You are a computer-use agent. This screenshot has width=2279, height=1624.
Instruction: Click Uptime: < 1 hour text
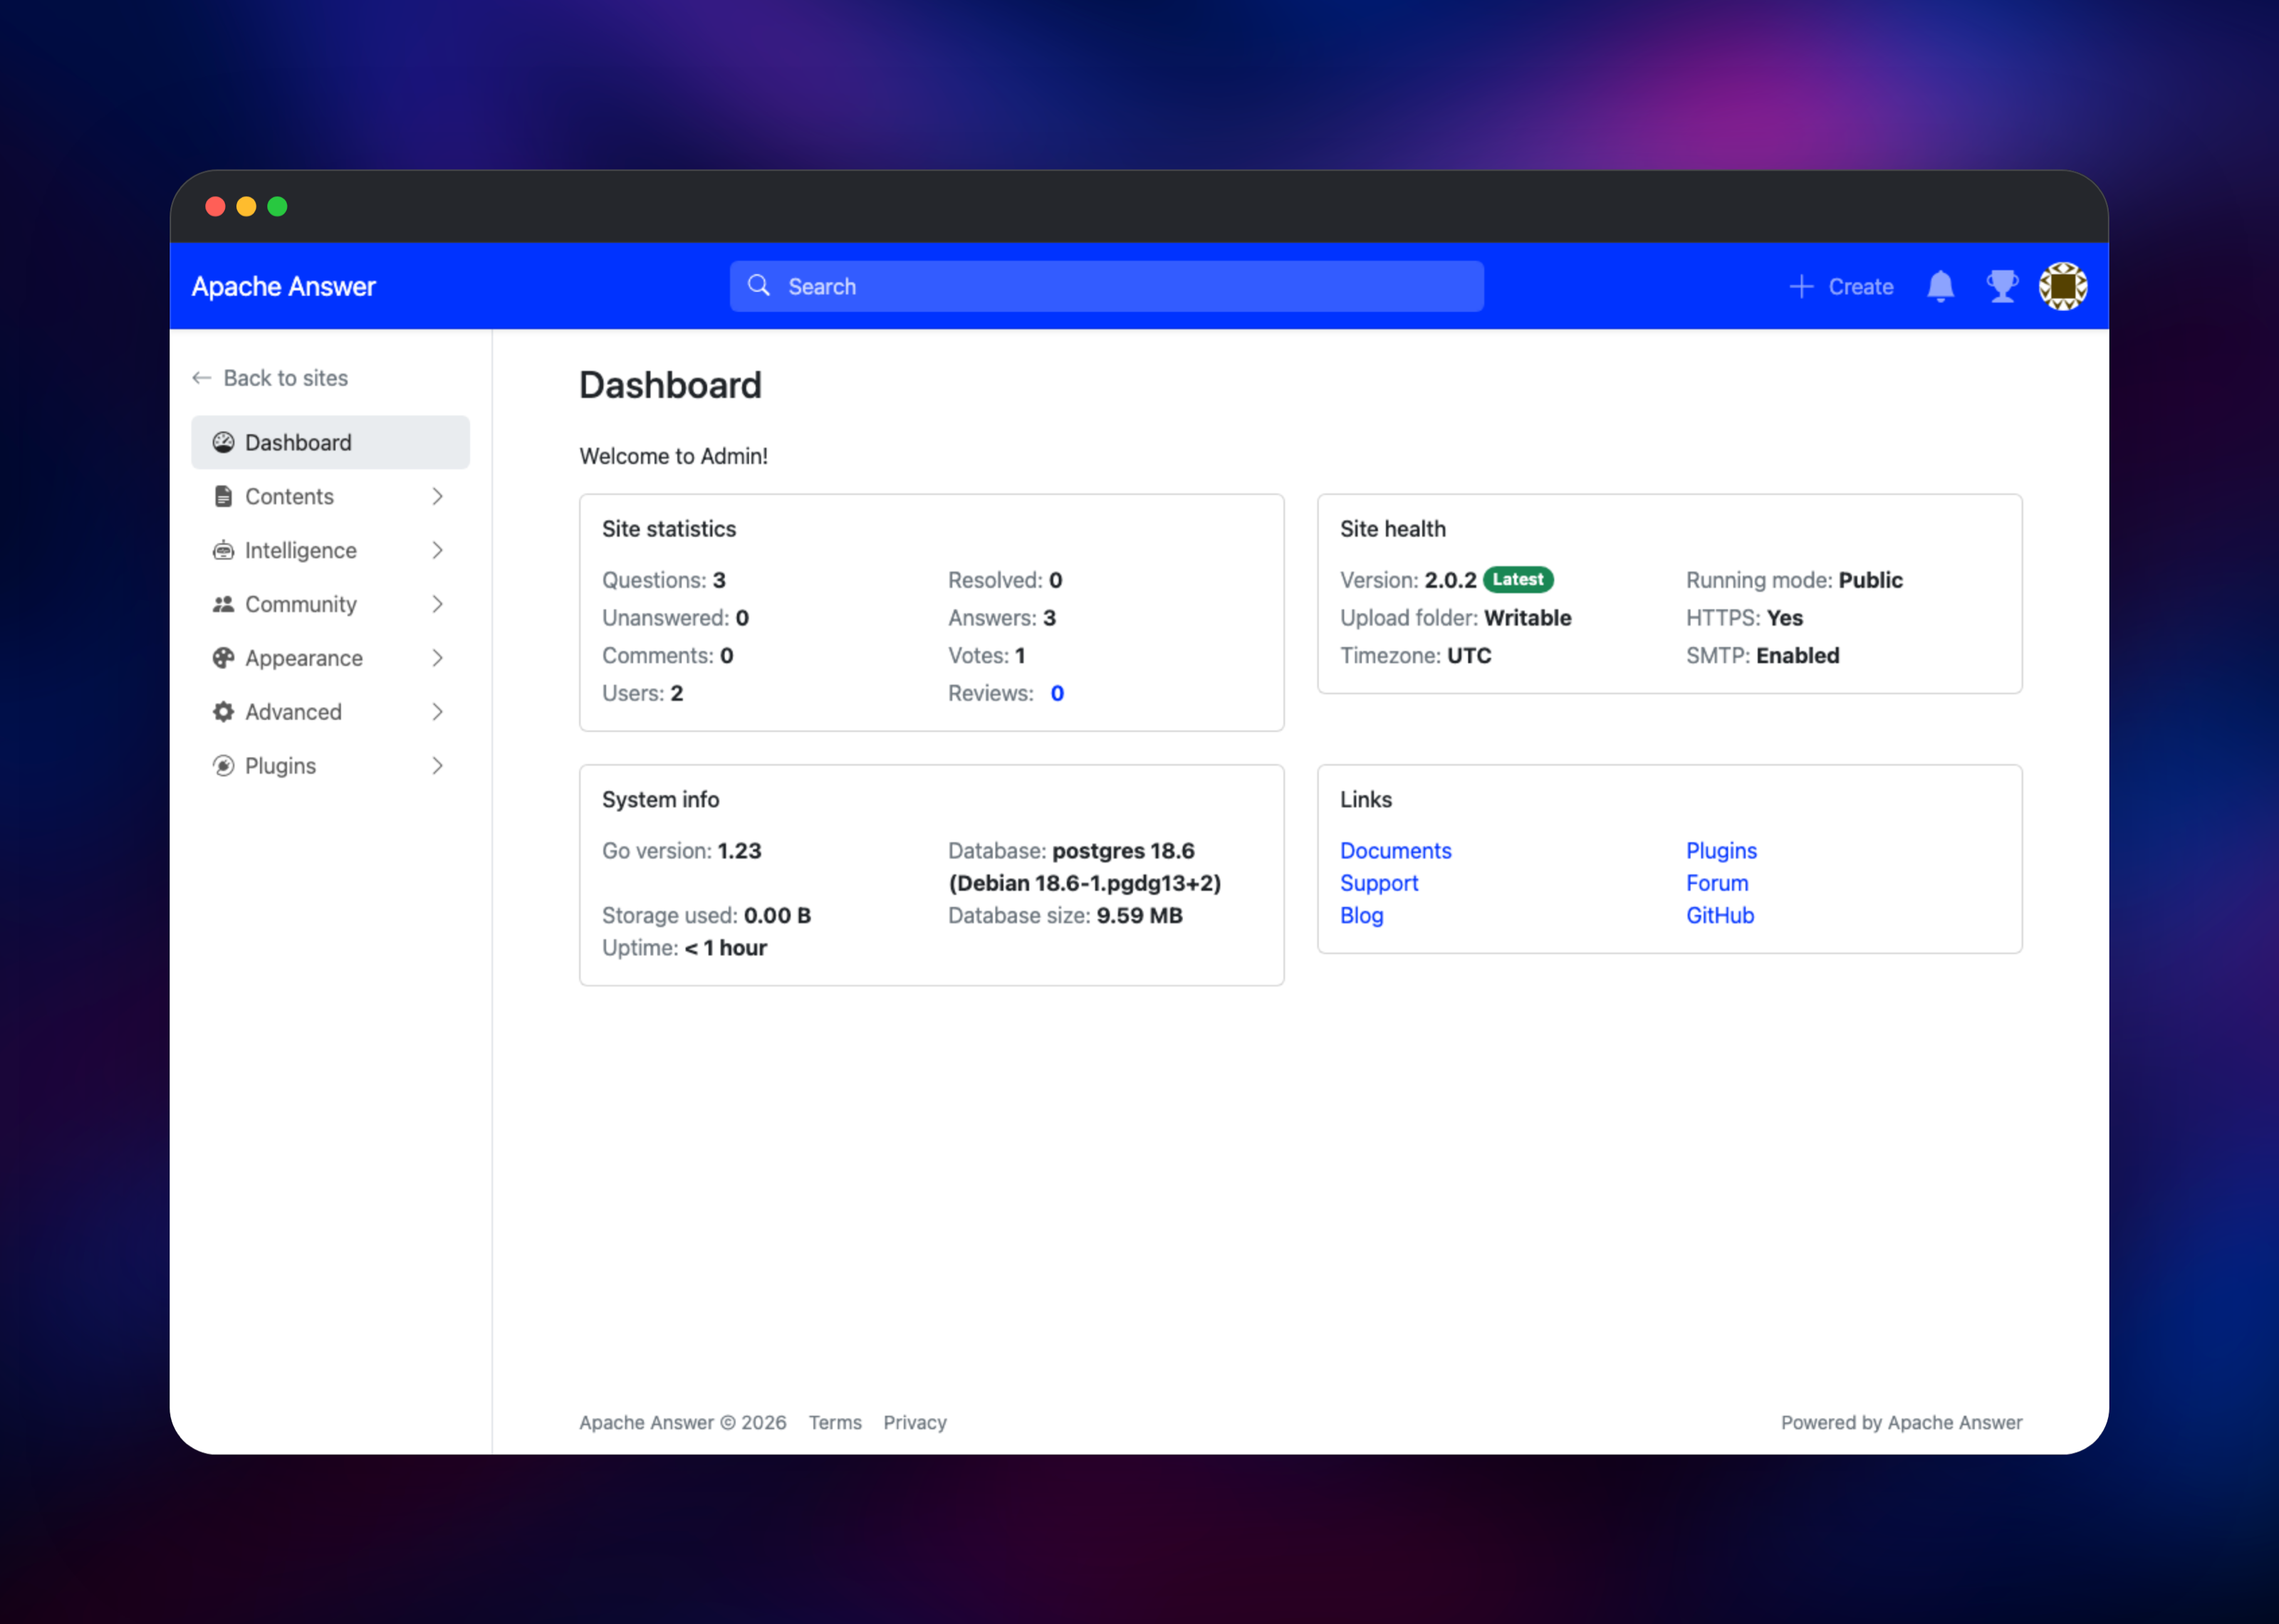(684, 948)
